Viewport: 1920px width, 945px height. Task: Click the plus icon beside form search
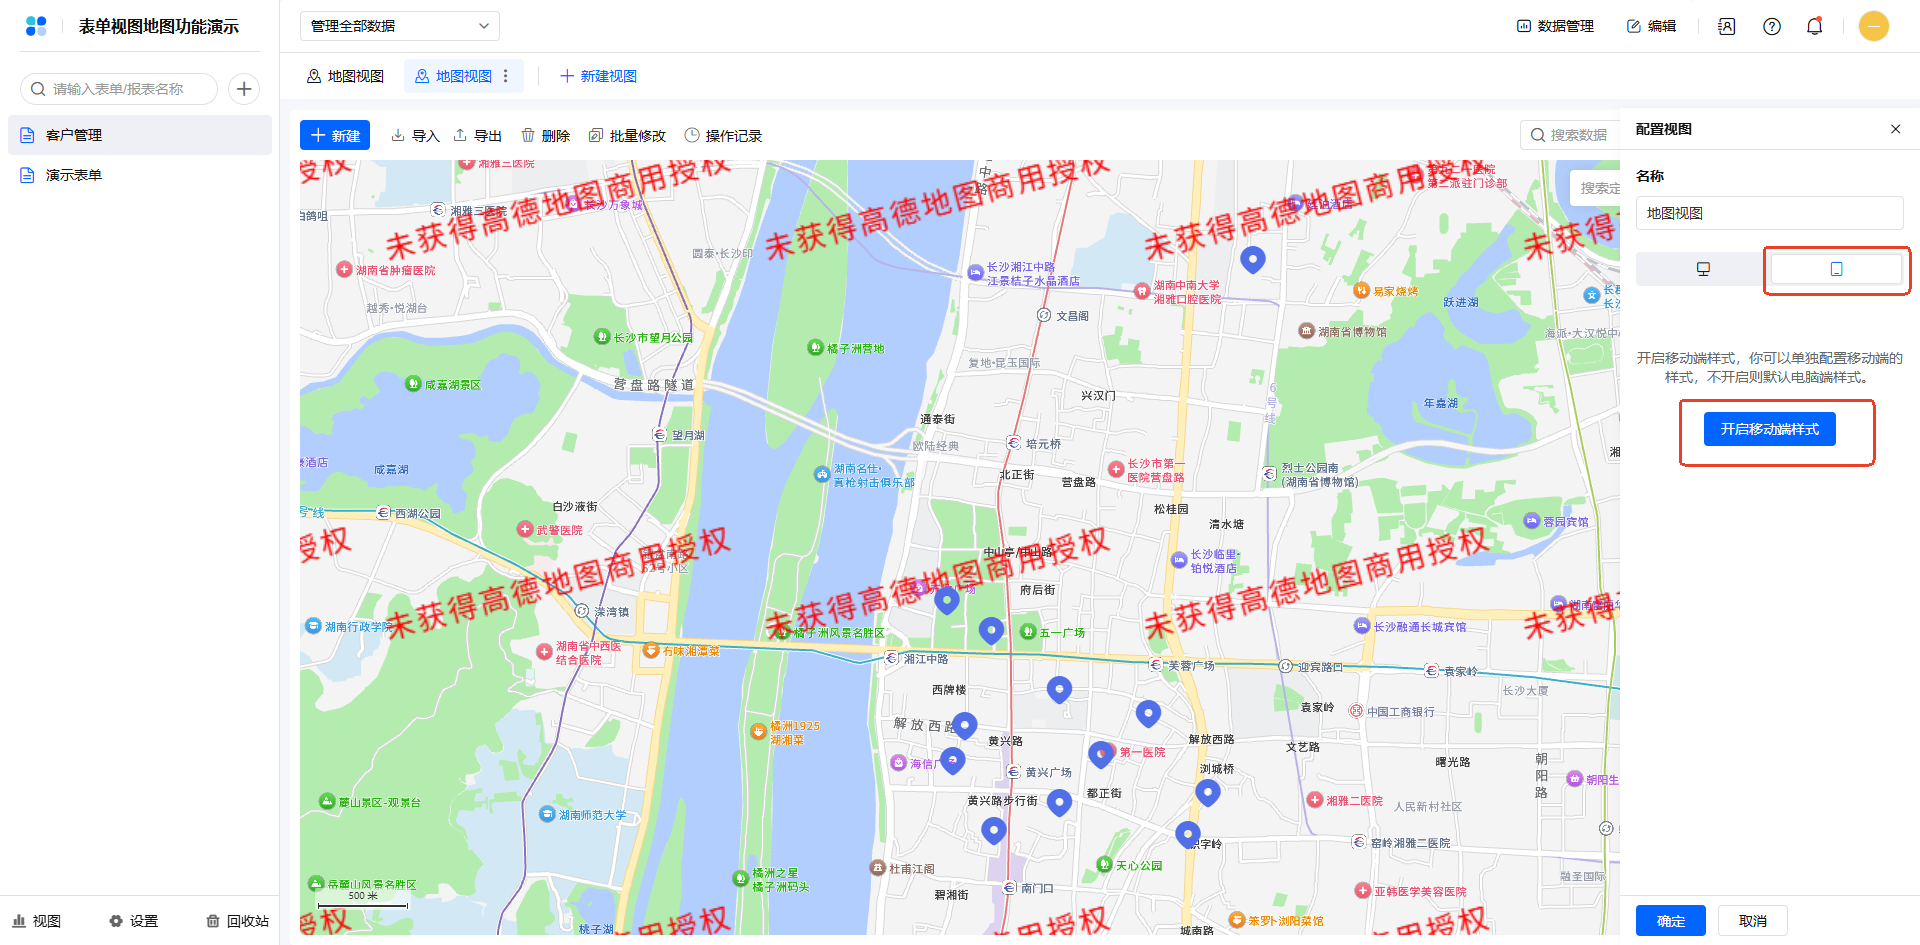[244, 89]
